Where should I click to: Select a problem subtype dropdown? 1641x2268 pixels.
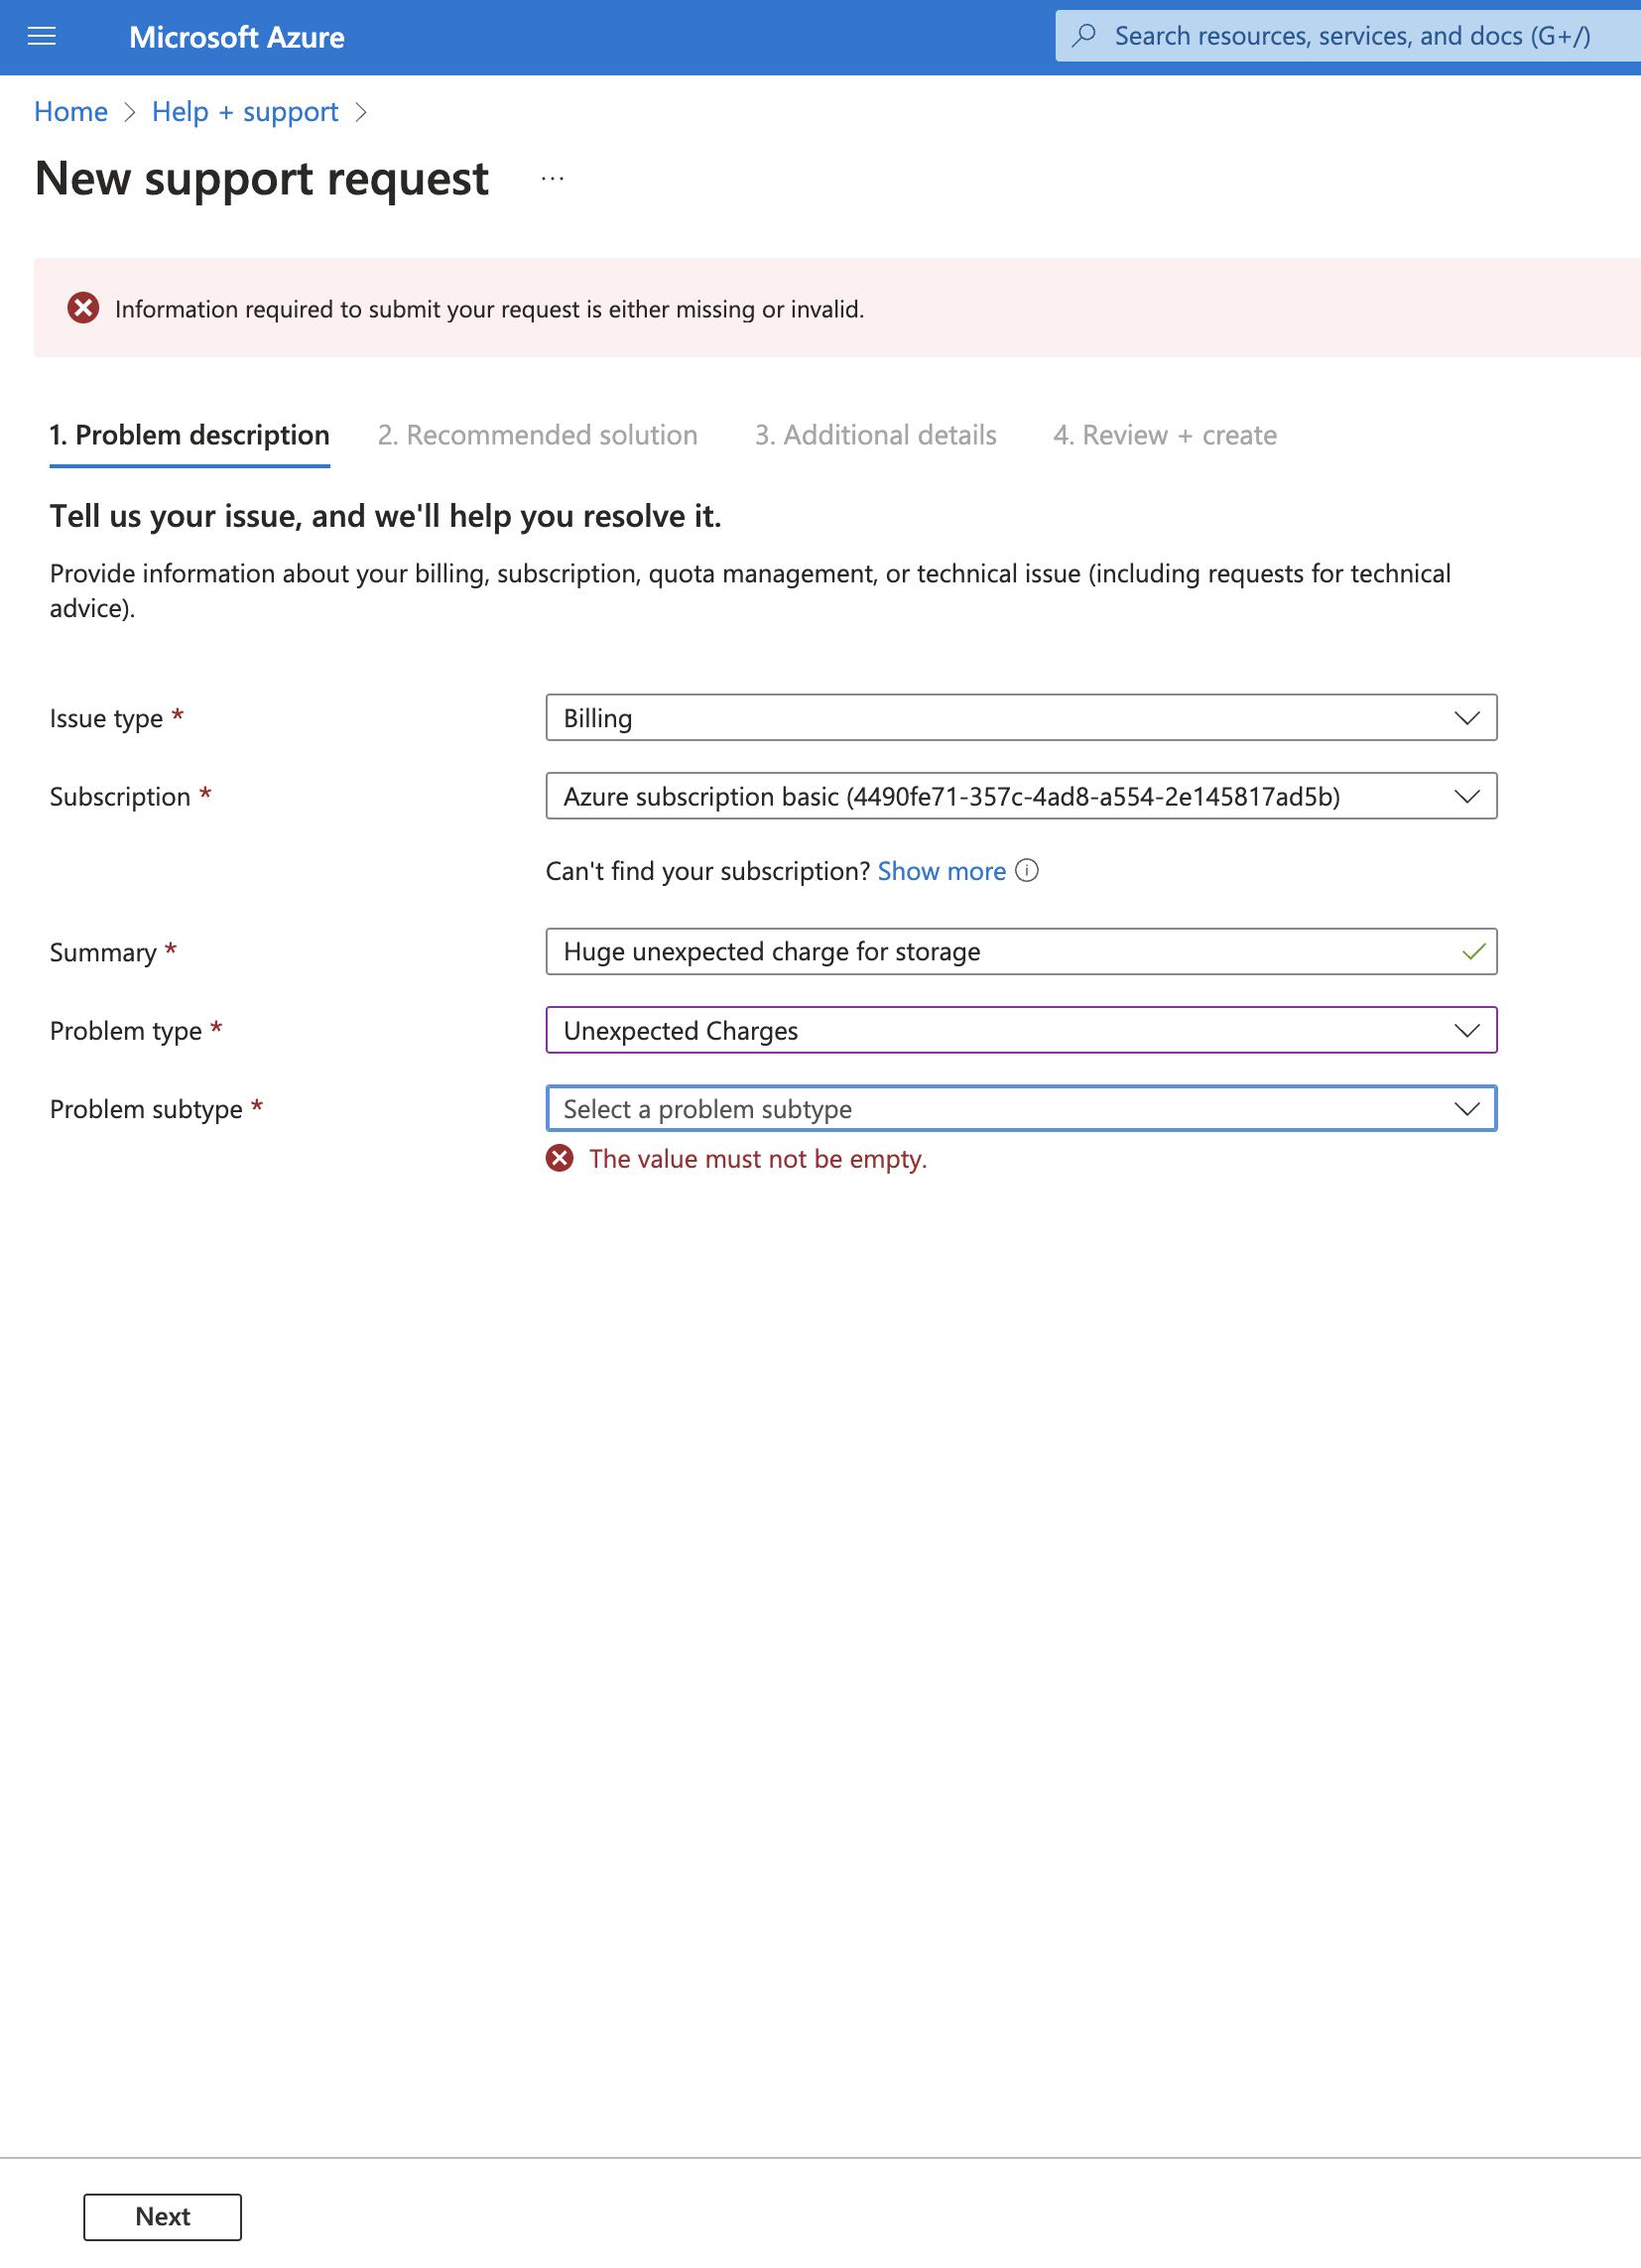(1021, 1108)
